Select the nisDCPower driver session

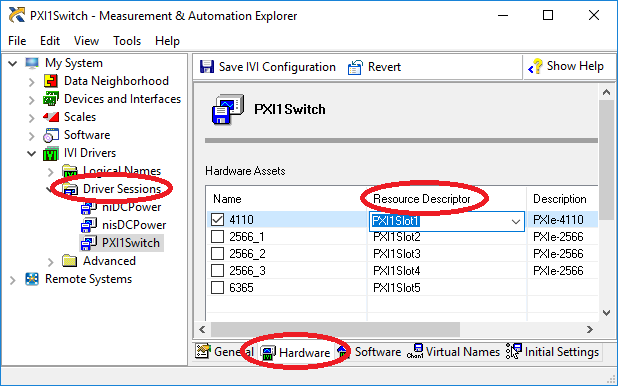[134, 225]
